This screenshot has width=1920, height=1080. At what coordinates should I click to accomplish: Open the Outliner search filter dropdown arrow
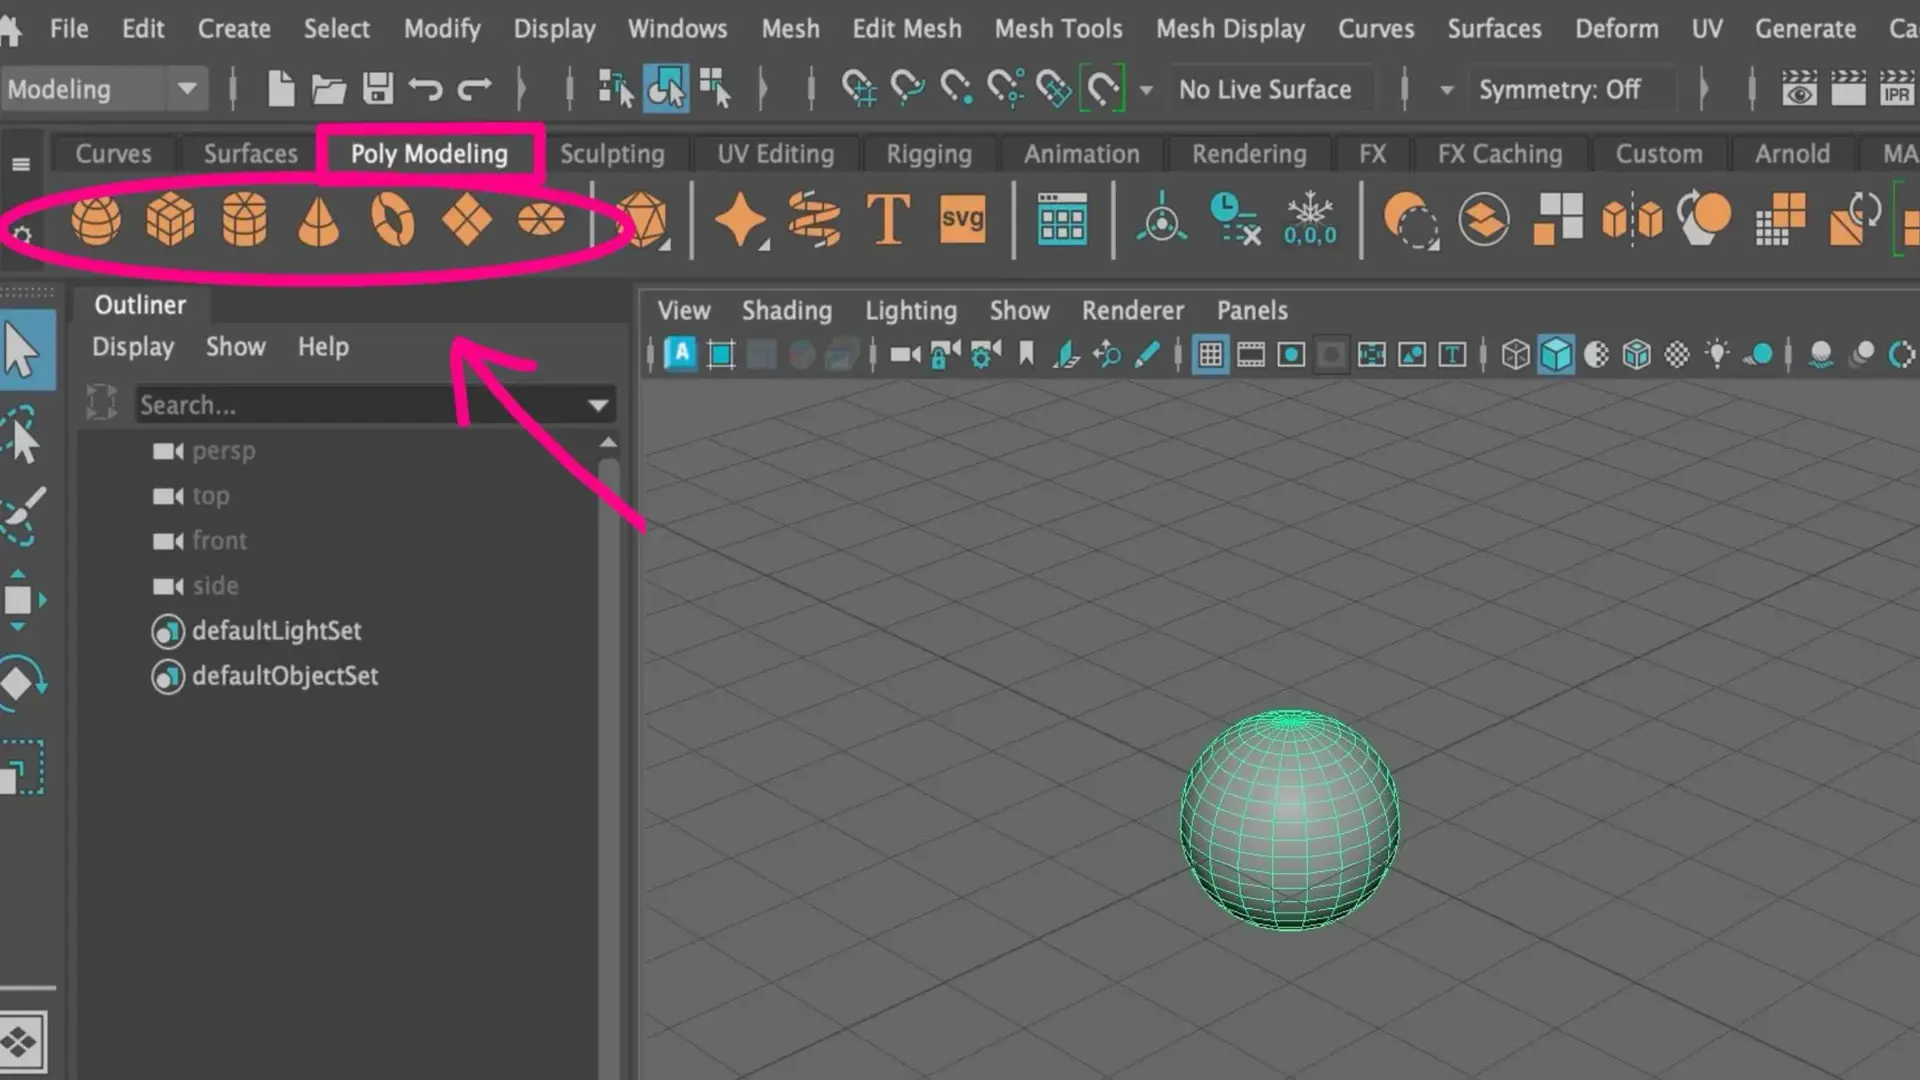[x=598, y=405]
